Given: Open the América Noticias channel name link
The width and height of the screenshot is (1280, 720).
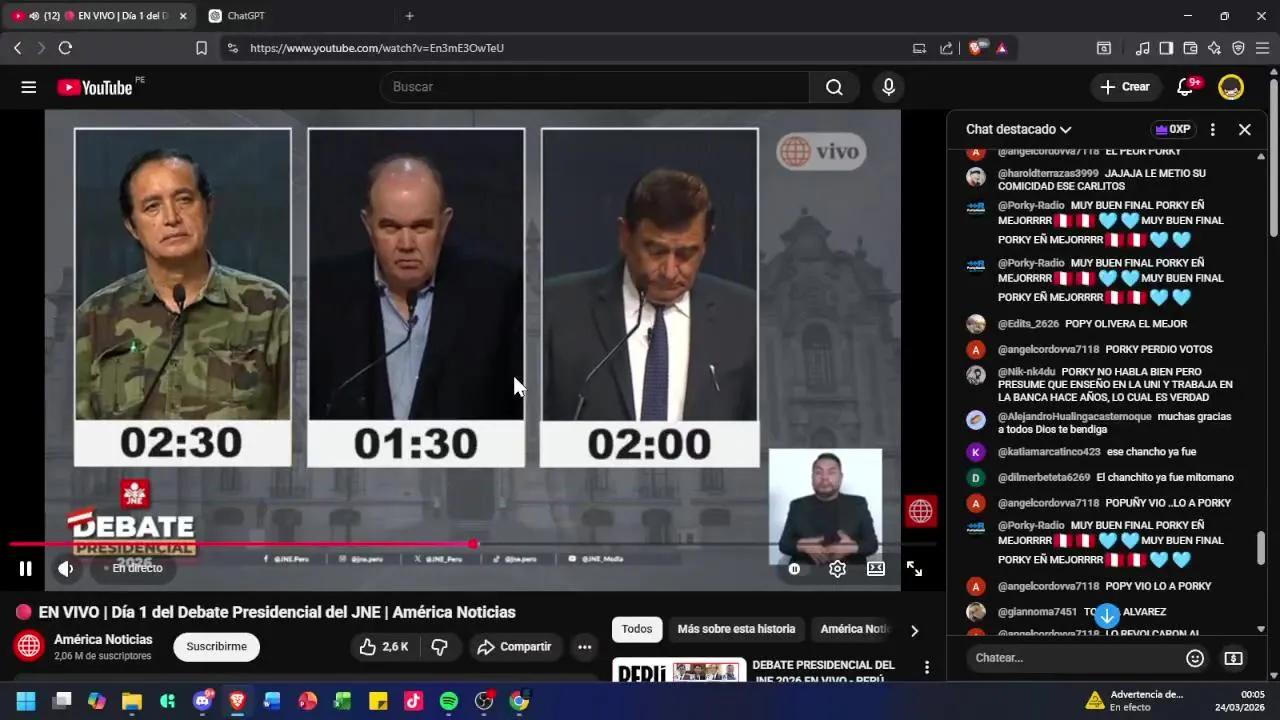Looking at the screenshot, I should click(103, 639).
